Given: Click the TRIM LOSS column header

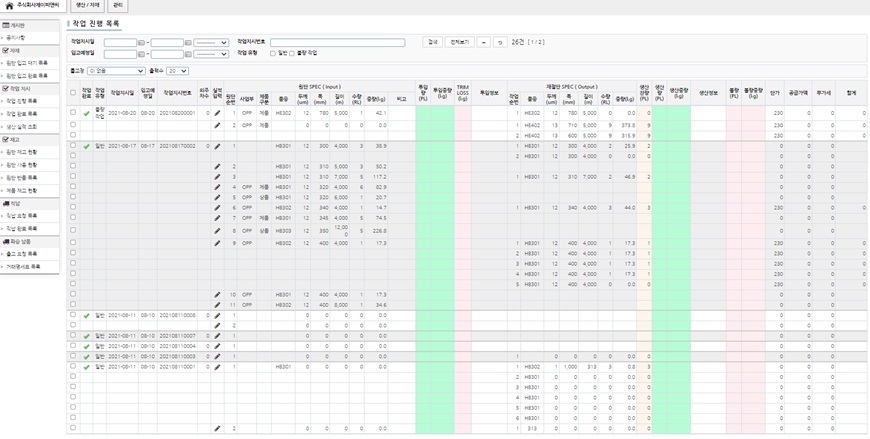Looking at the screenshot, I should [462, 92].
